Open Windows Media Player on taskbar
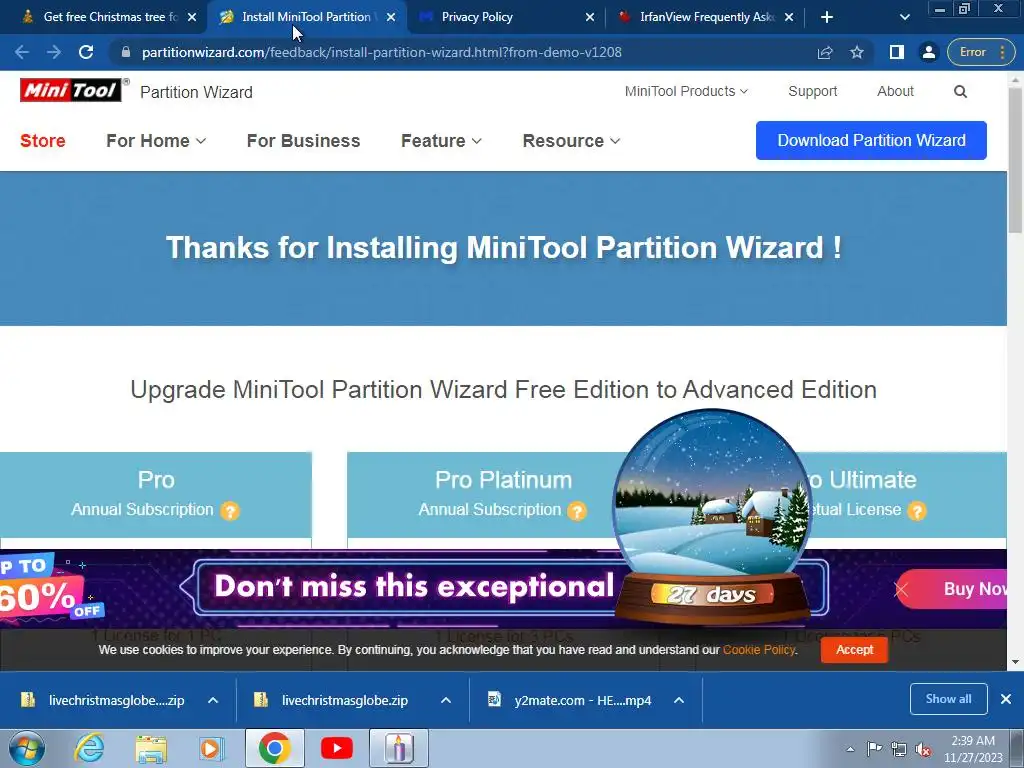1024x768 pixels. 212,748
